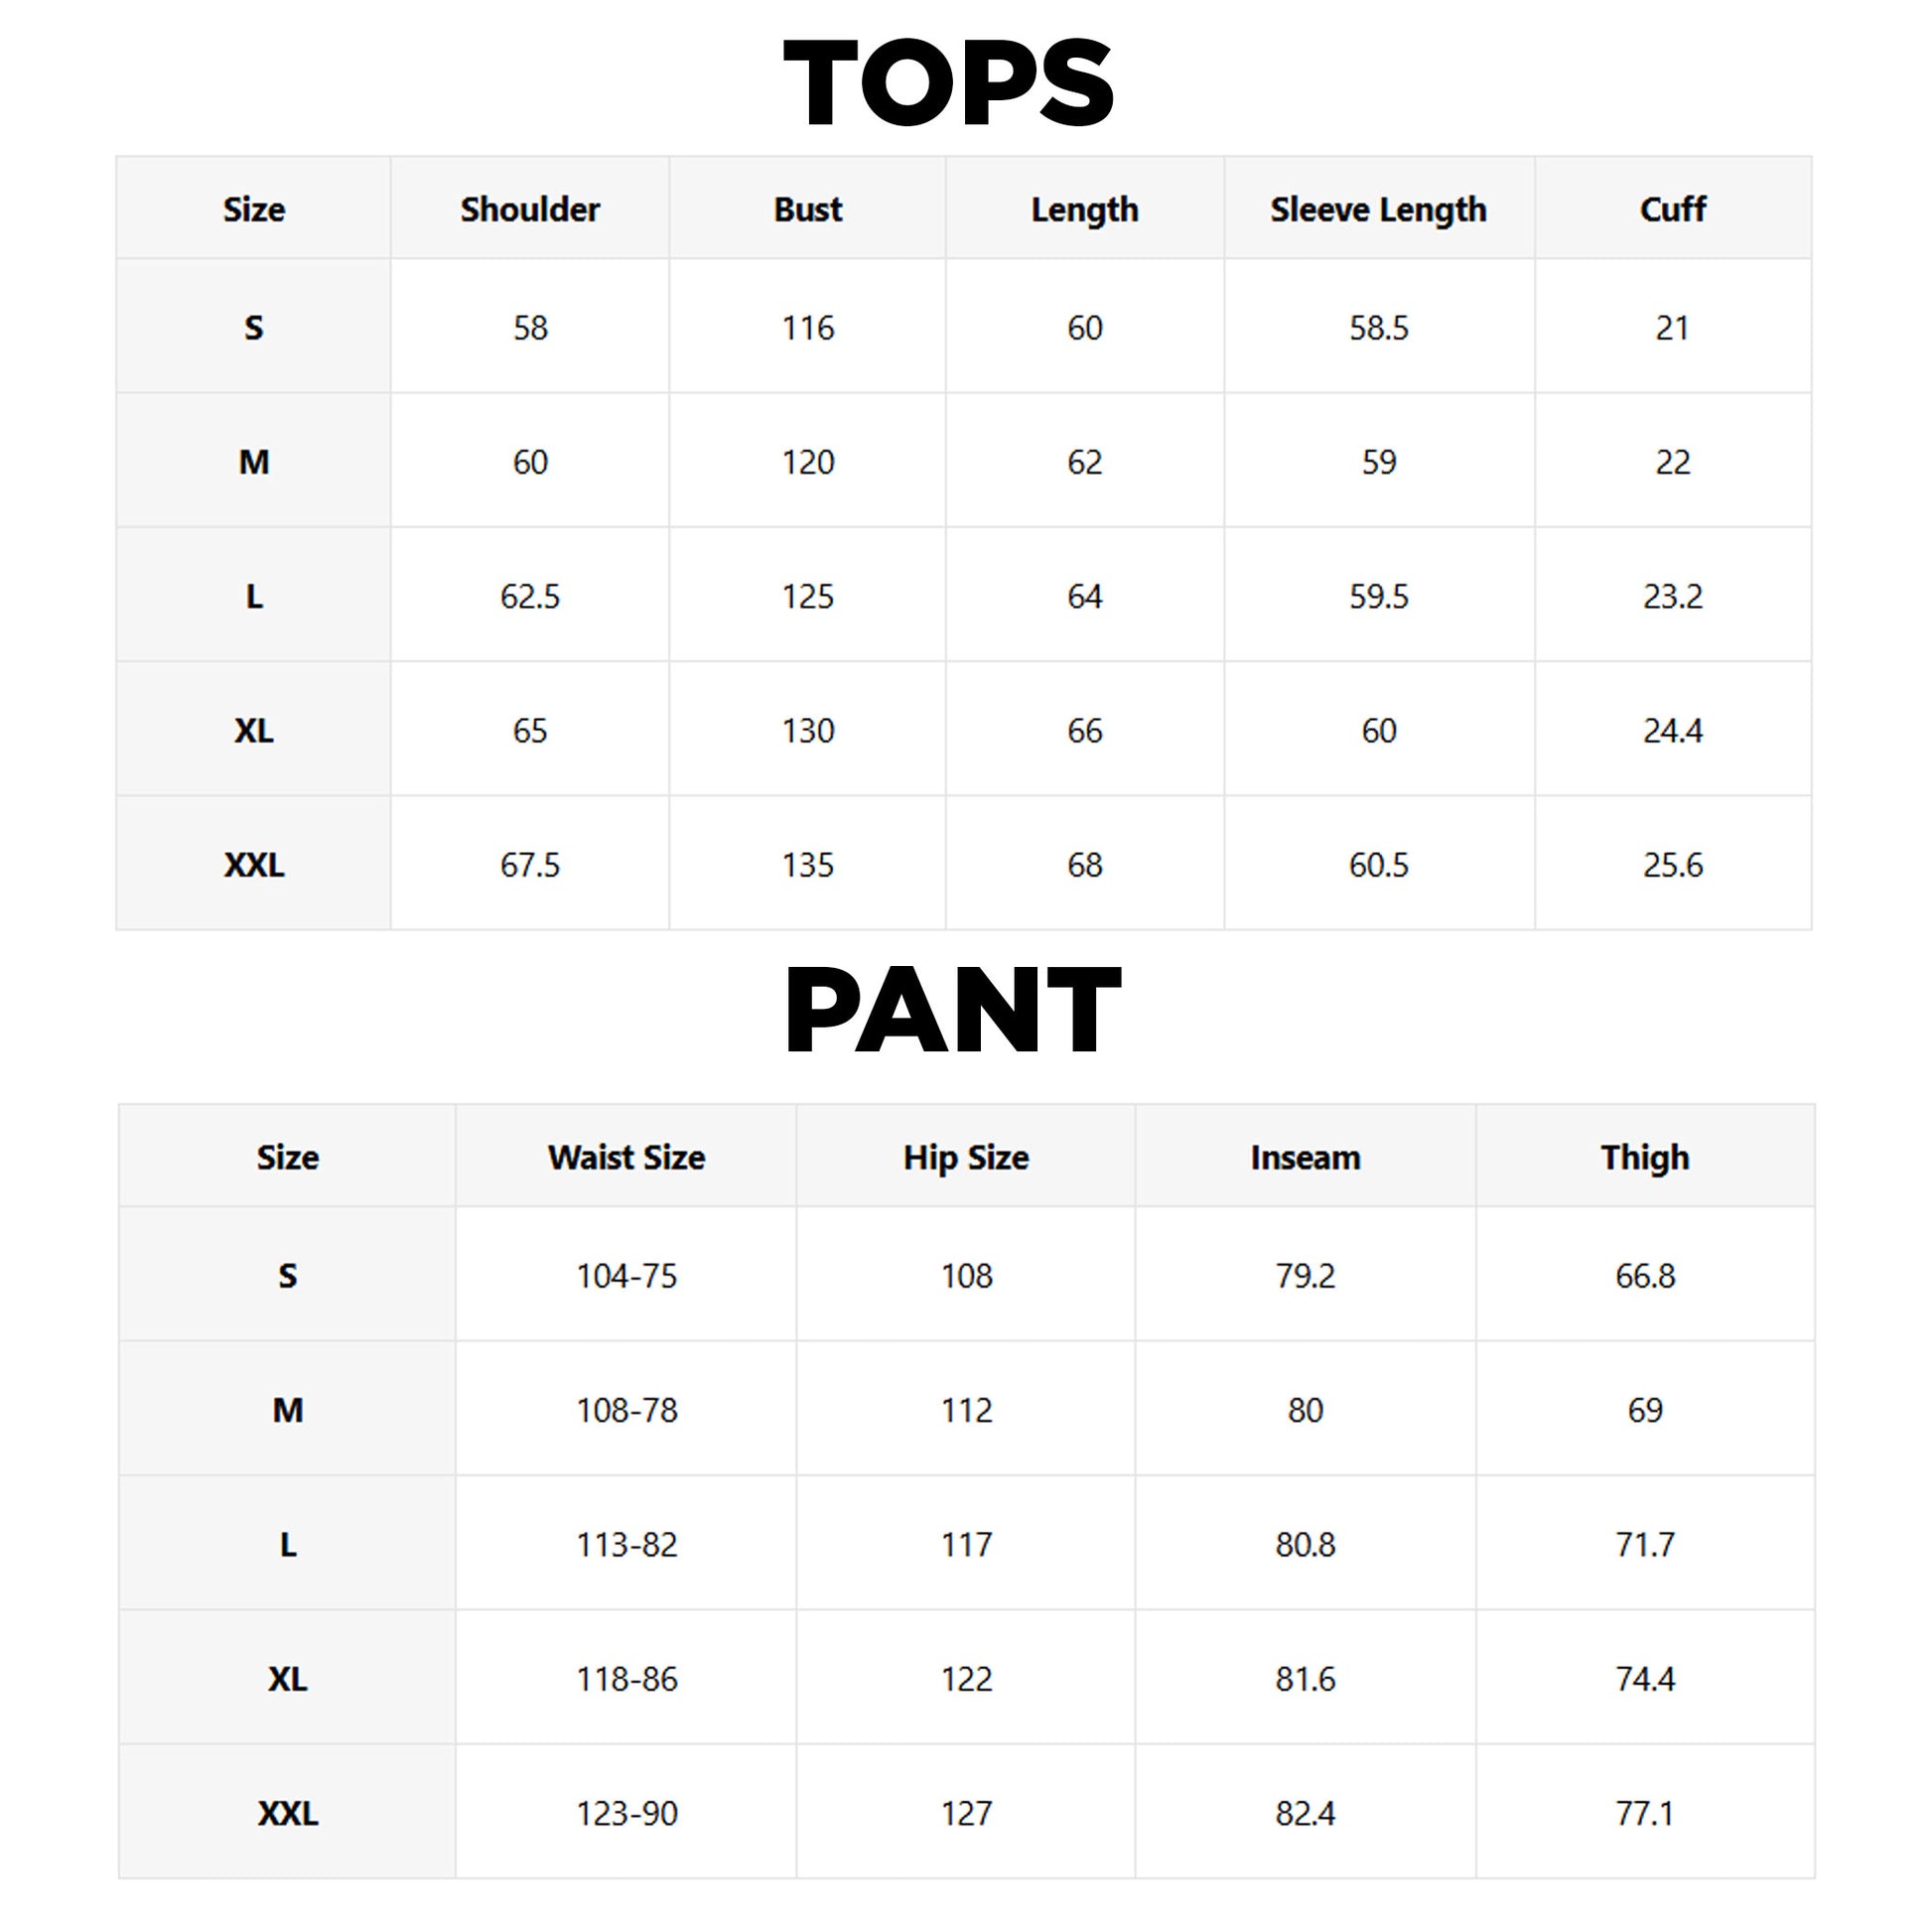1932x1932 pixels.
Task: Select the Inseam column header
Action: [x=1305, y=1157]
